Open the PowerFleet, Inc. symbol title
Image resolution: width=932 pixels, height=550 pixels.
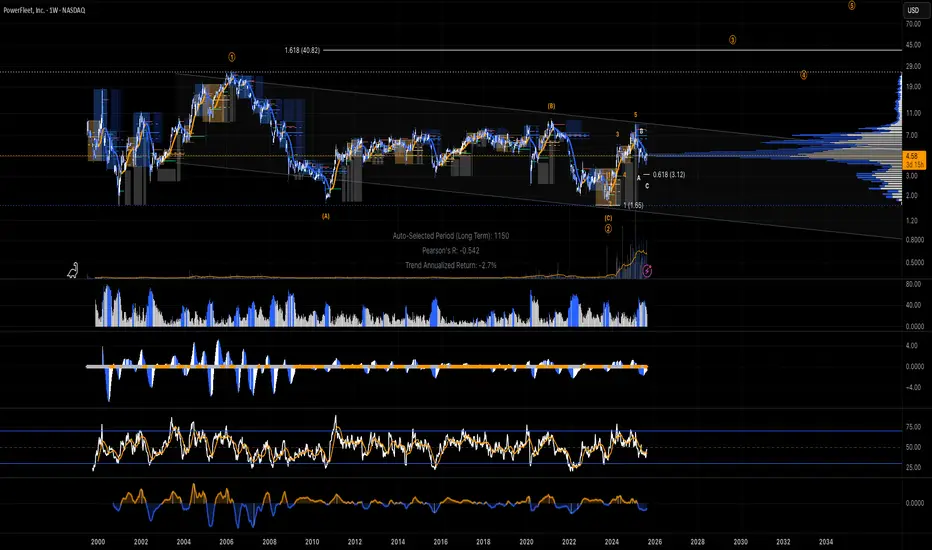(x=44, y=10)
